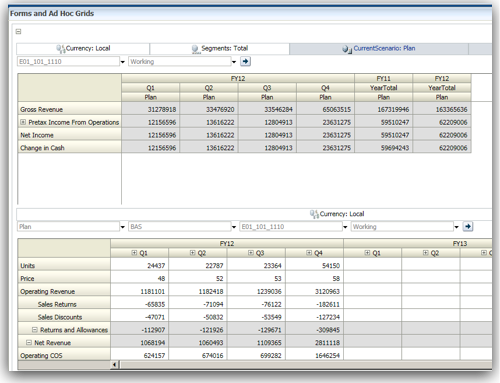Click Gross Revenue FY11 cell 167319946
The image size is (500, 383).
[x=384, y=109]
